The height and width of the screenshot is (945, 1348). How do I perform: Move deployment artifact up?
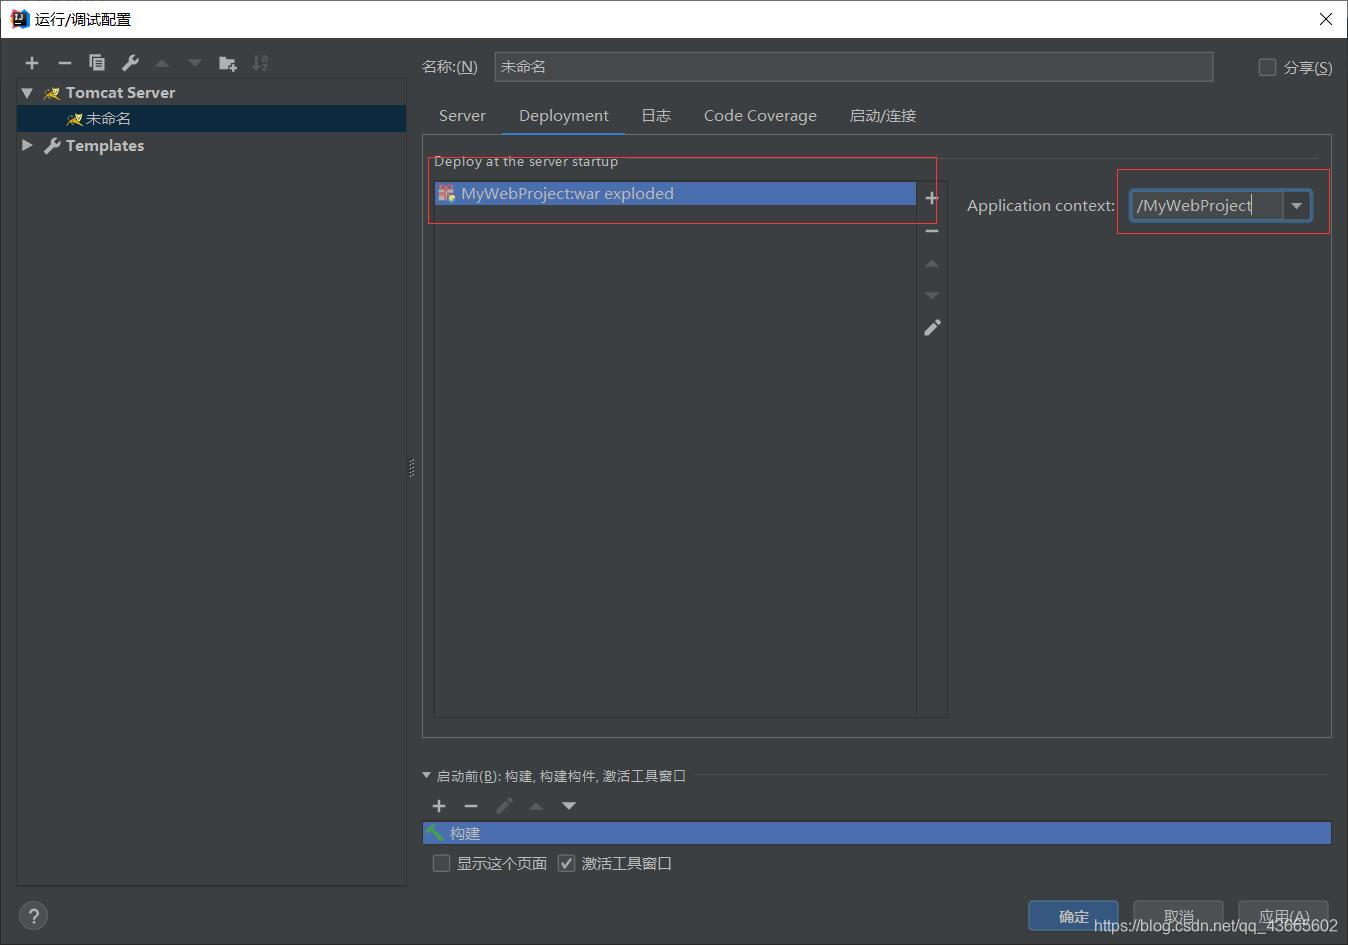point(932,263)
